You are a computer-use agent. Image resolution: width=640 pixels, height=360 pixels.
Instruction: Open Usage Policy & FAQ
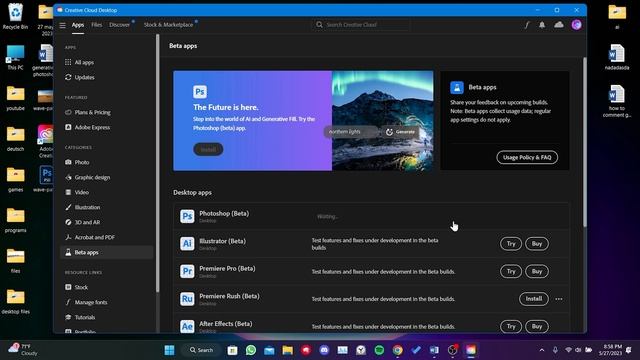click(x=527, y=158)
